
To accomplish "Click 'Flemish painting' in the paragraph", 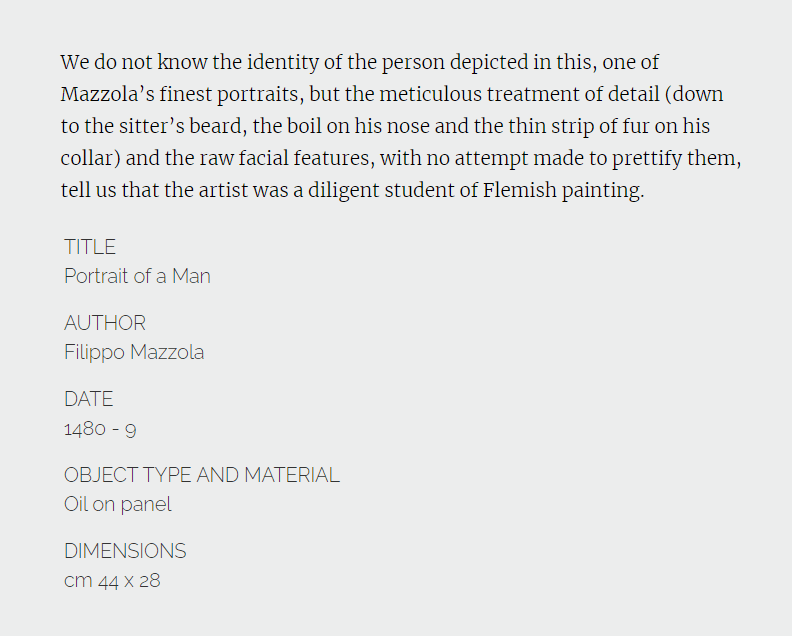I will (563, 190).
